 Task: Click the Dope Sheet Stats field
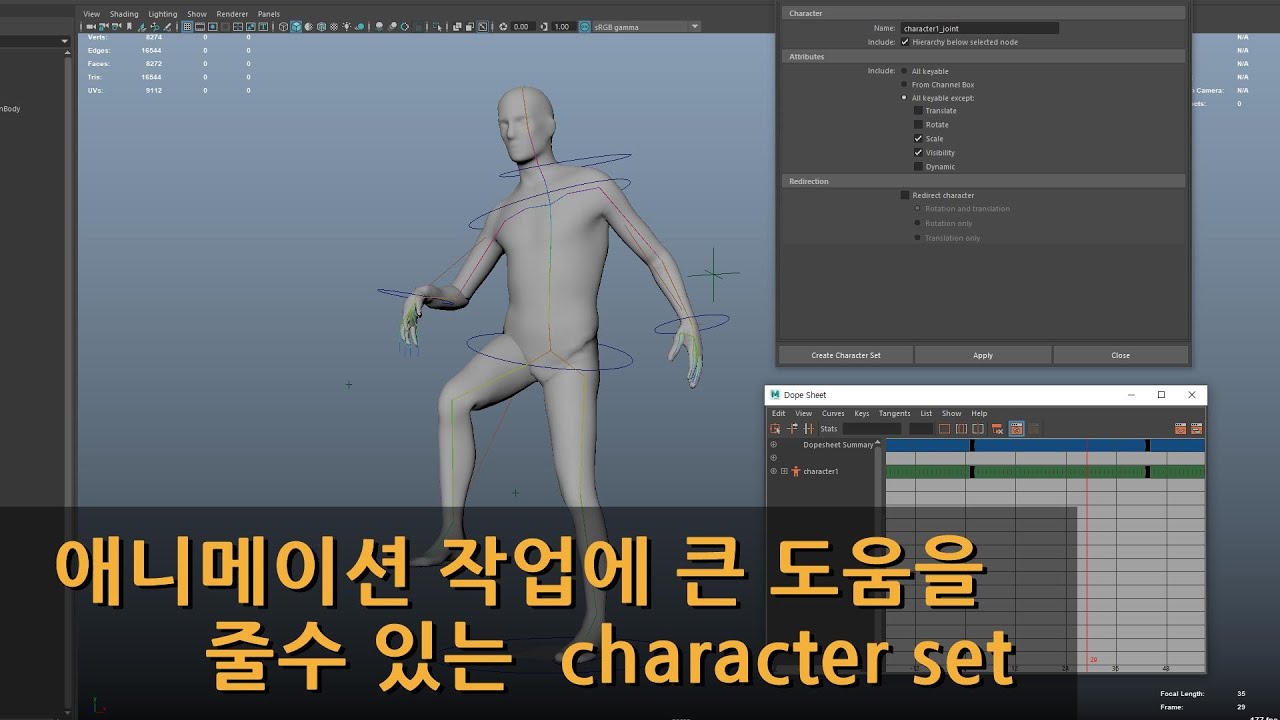[872, 429]
